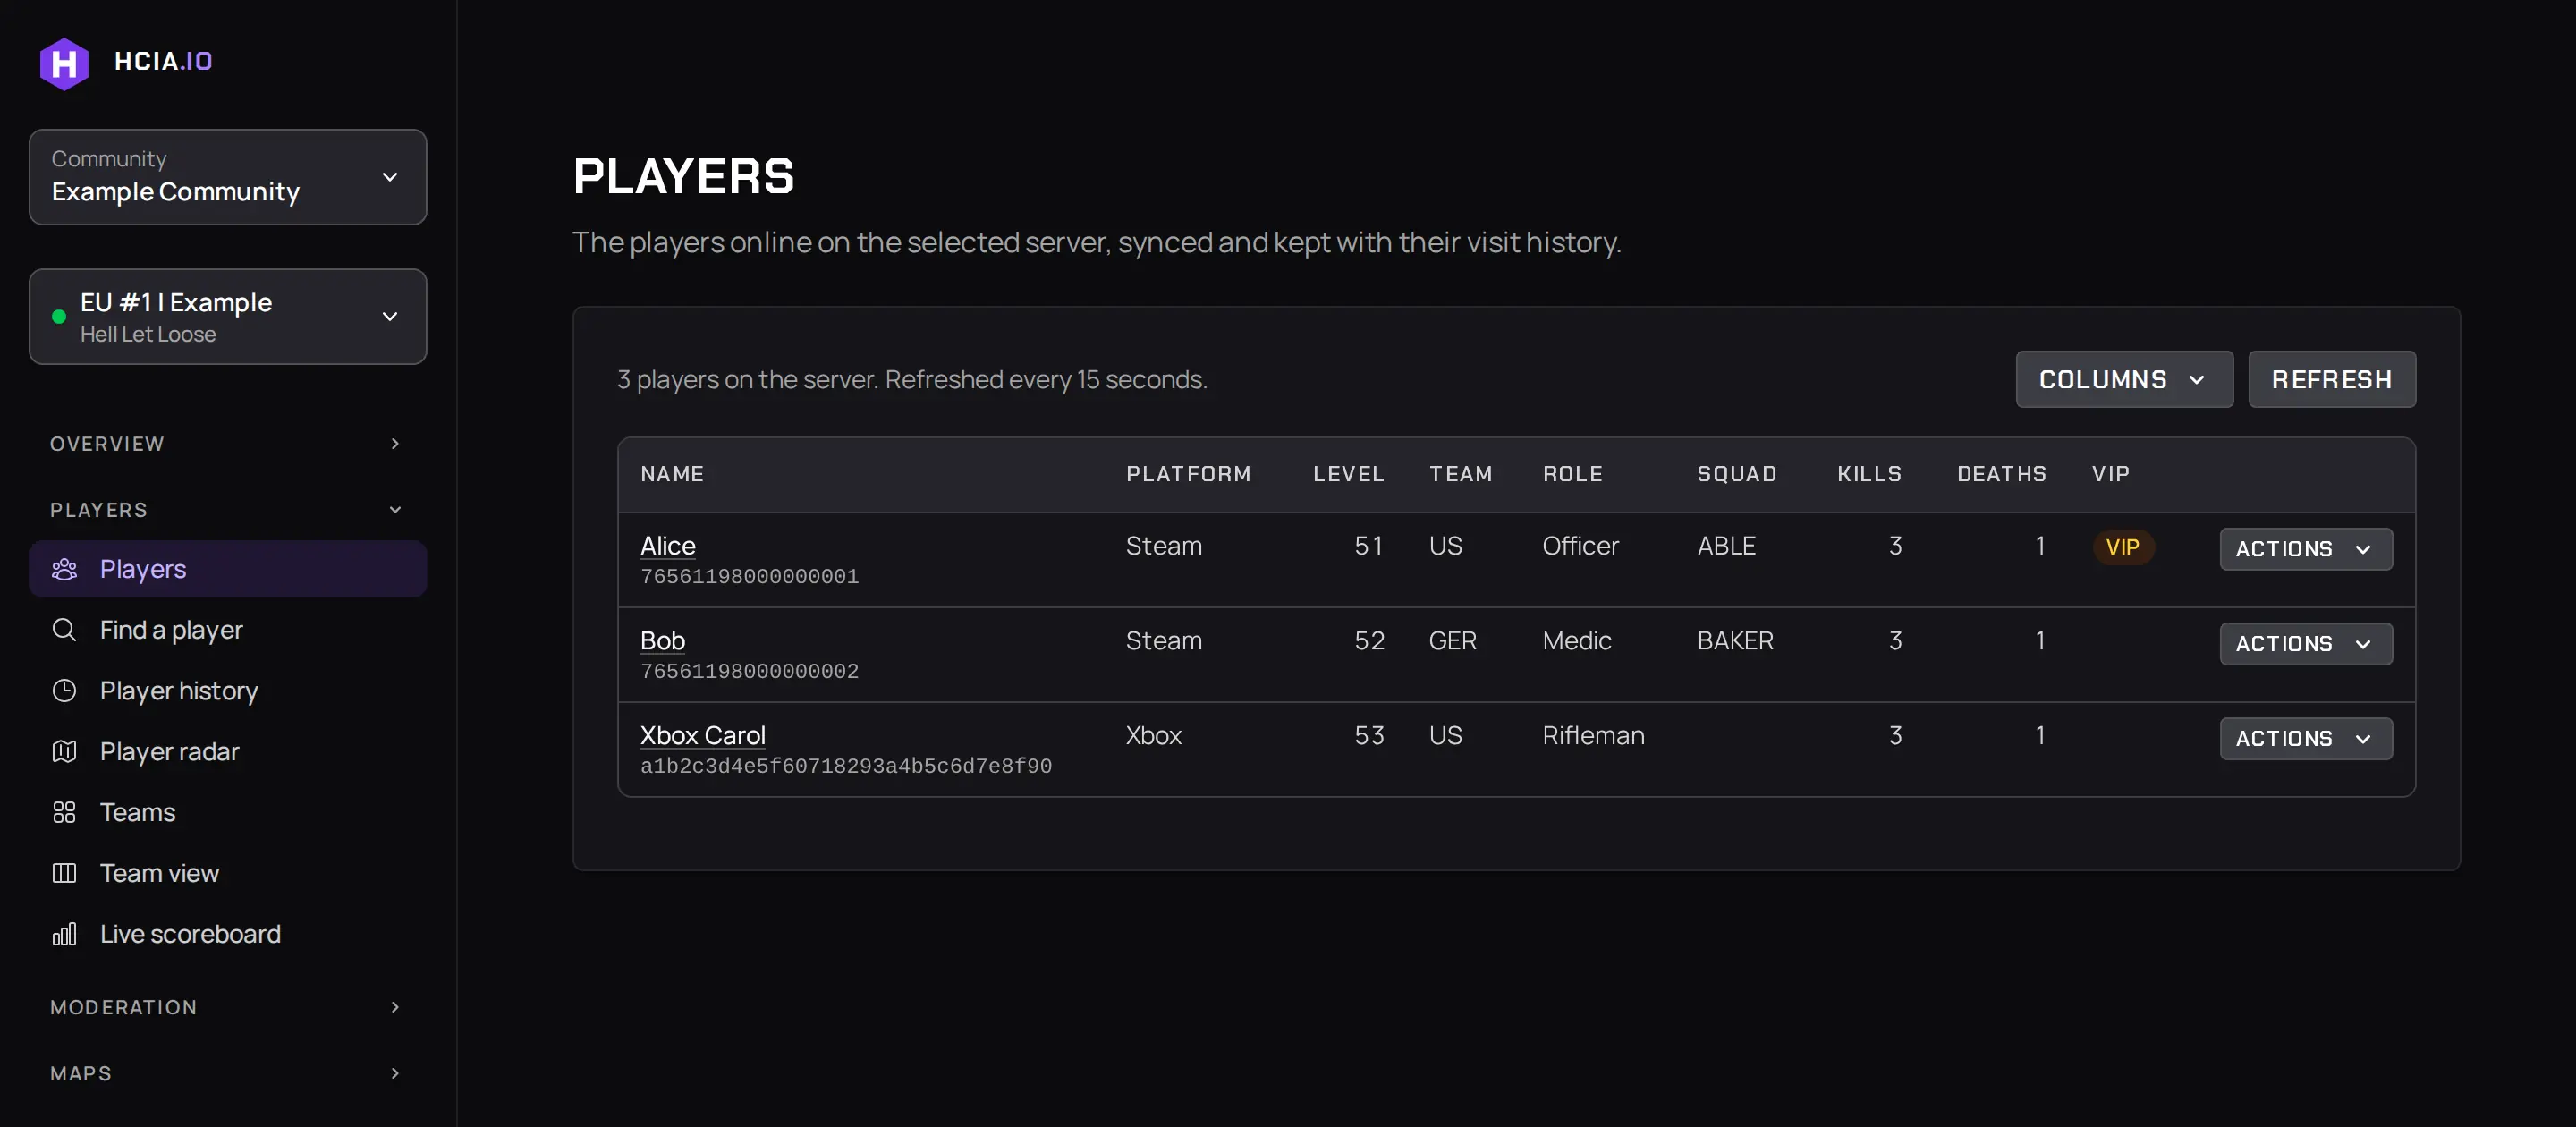The image size is (2576, 1127).
Task: Click the Players group icon in sidebar
Action: point(64,569)
